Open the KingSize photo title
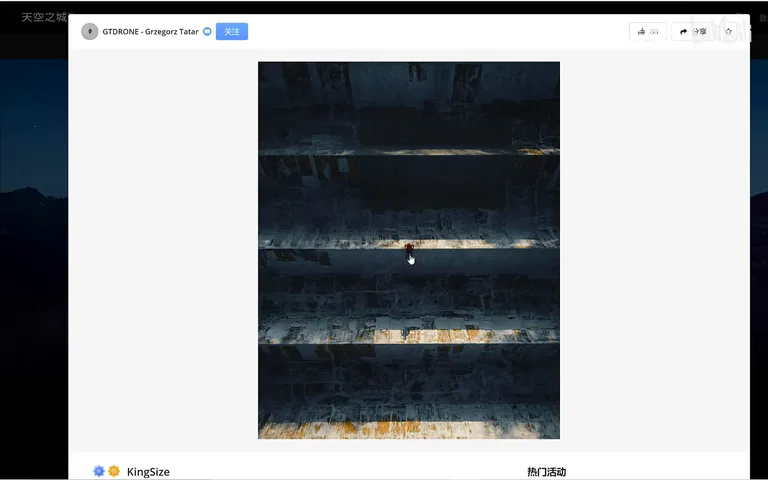 point(148,472)
